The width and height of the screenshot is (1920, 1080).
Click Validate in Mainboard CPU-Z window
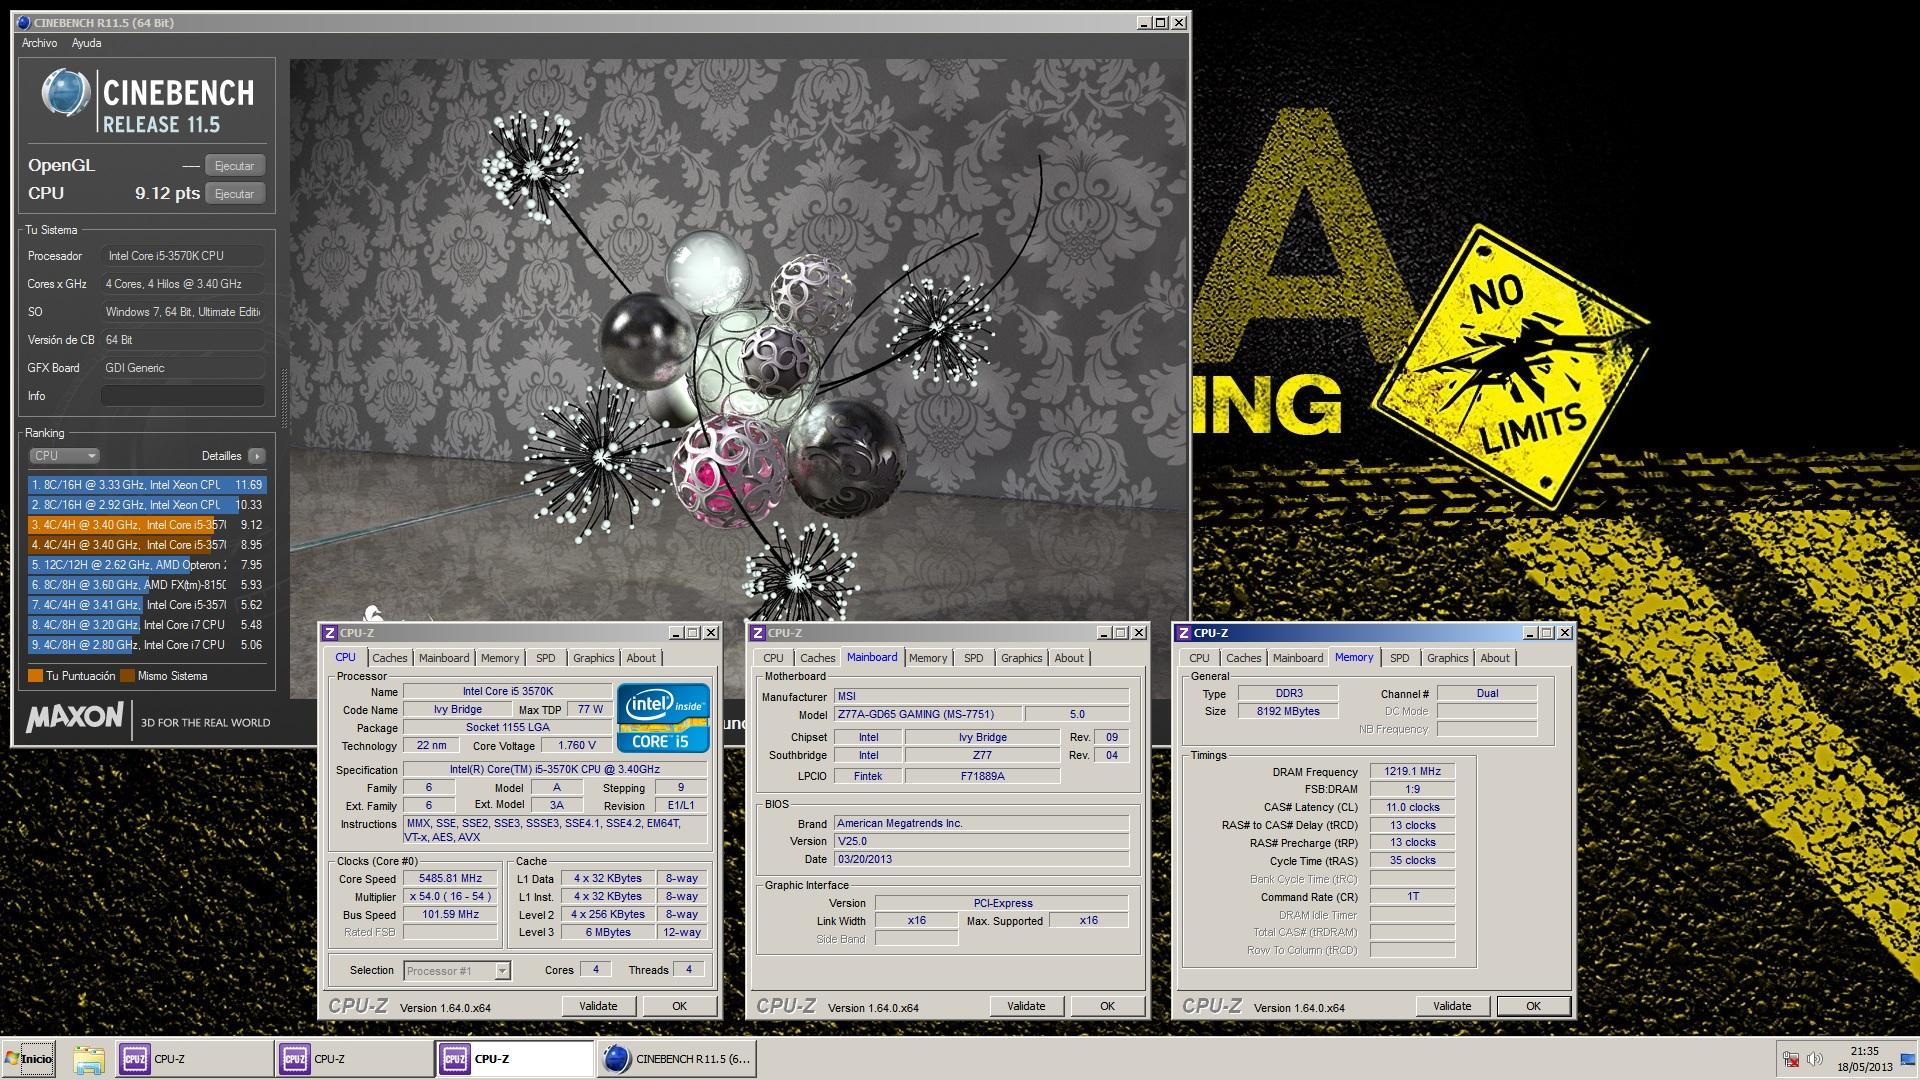[x=1026, y=1006]
